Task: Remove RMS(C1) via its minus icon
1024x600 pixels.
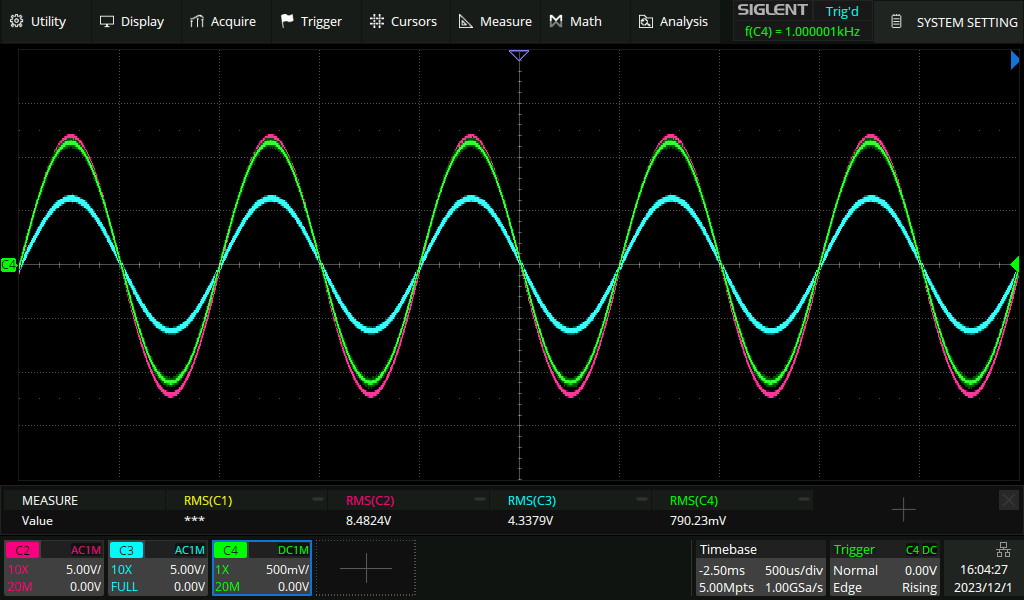Action: coord(317,499)
